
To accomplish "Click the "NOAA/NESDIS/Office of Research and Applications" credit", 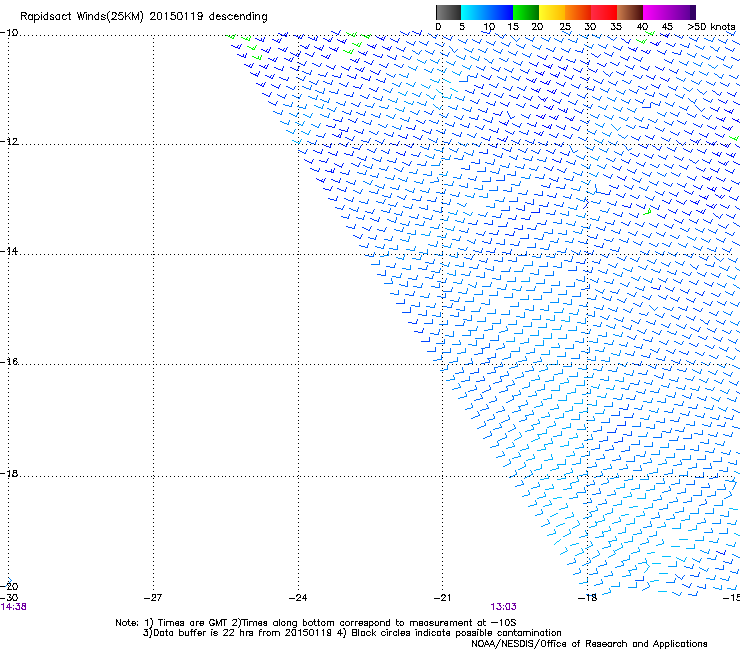I will click(x=589, y=644).
